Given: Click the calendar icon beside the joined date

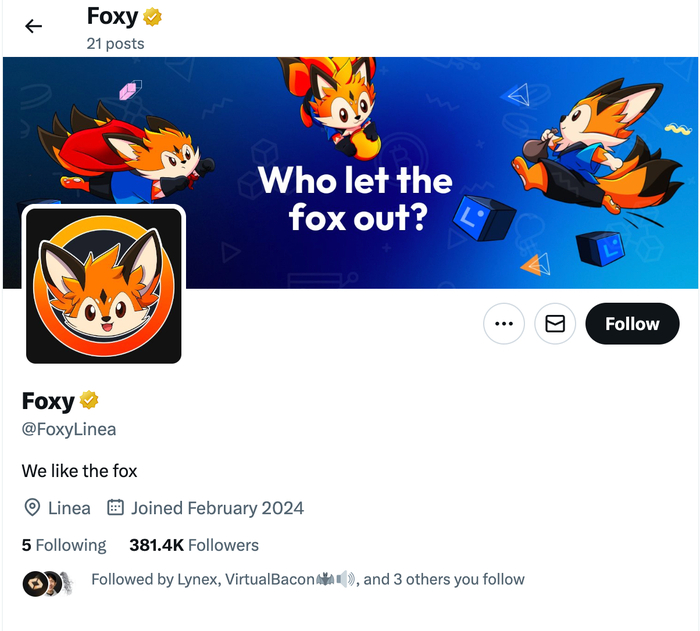Looking at the screenshot, I should (115, 508).
